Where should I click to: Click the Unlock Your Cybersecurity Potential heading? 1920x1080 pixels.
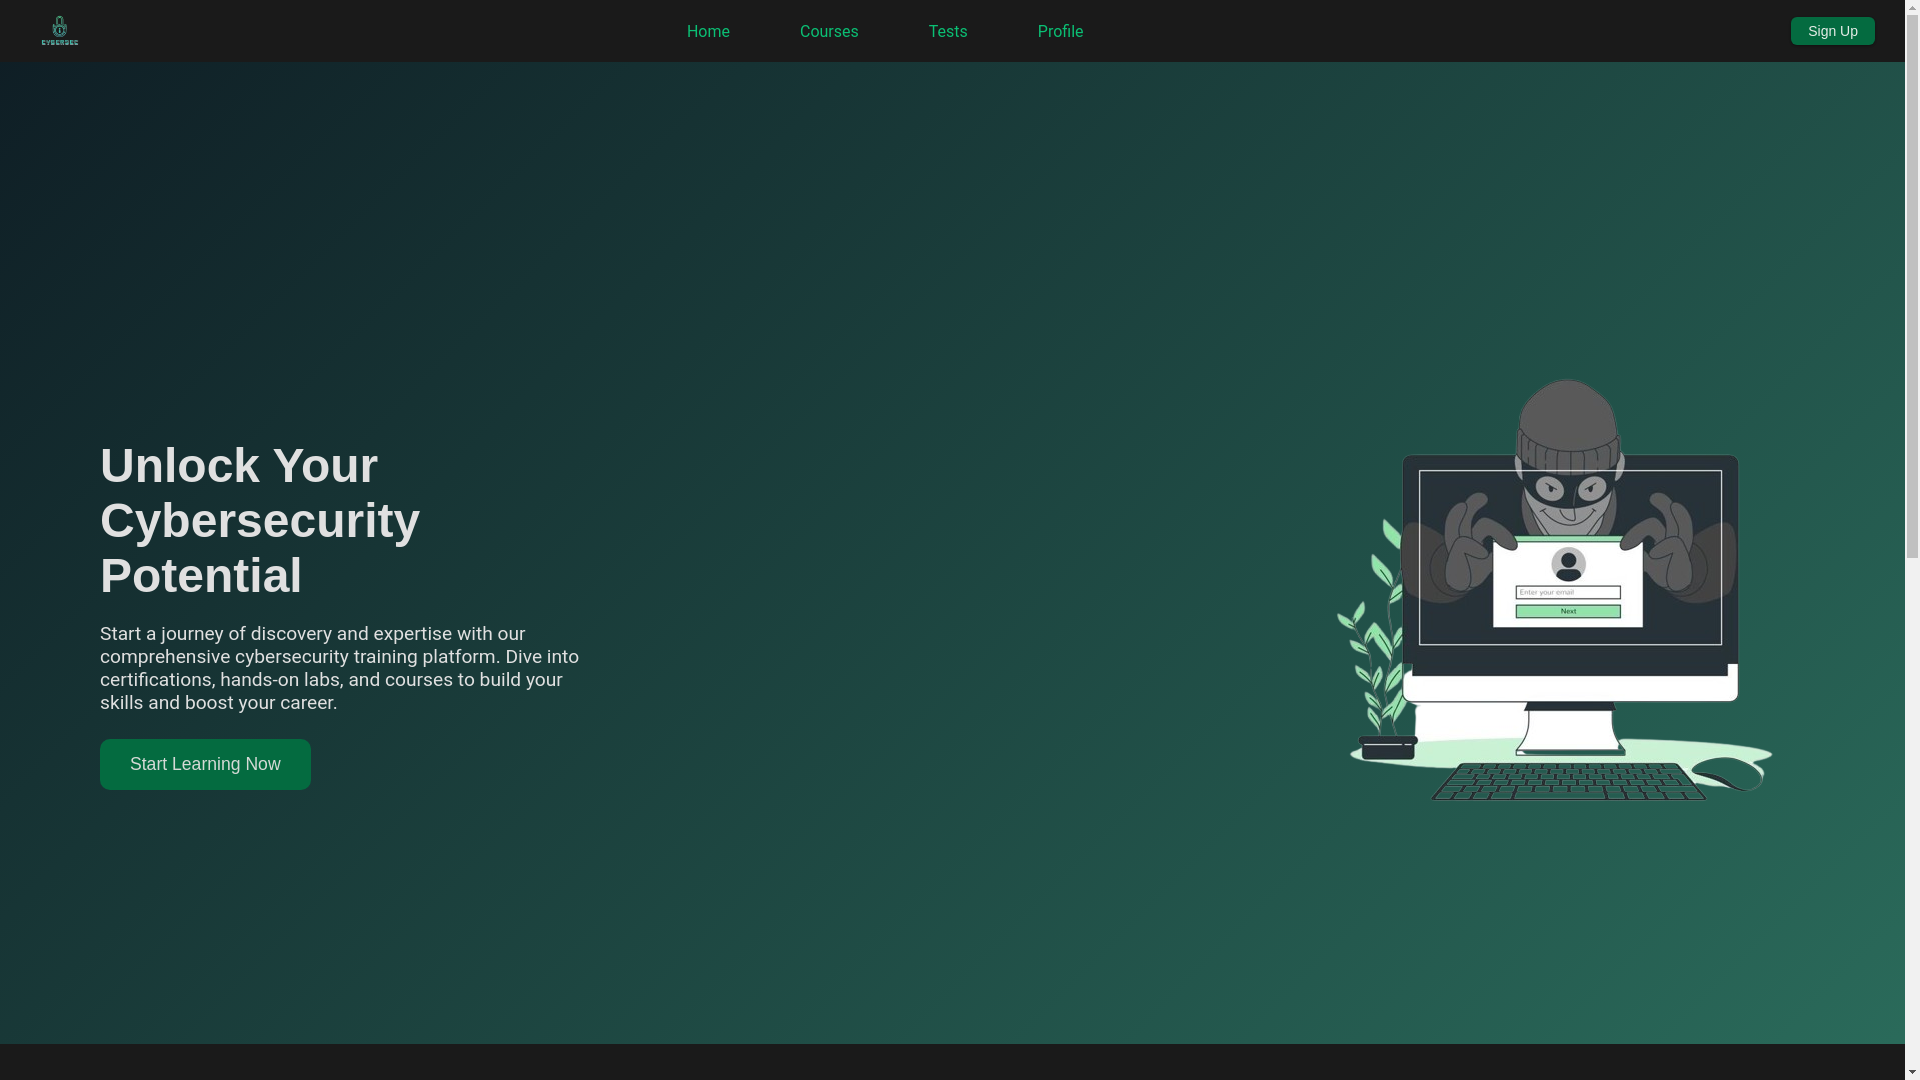coord(260,520)
